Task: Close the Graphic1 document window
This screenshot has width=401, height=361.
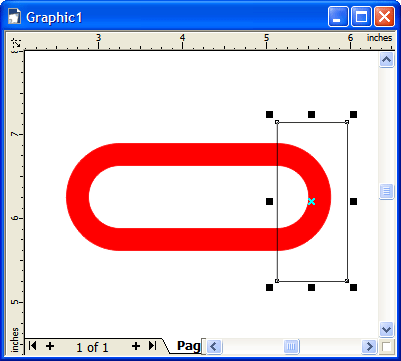Action: 384,17
